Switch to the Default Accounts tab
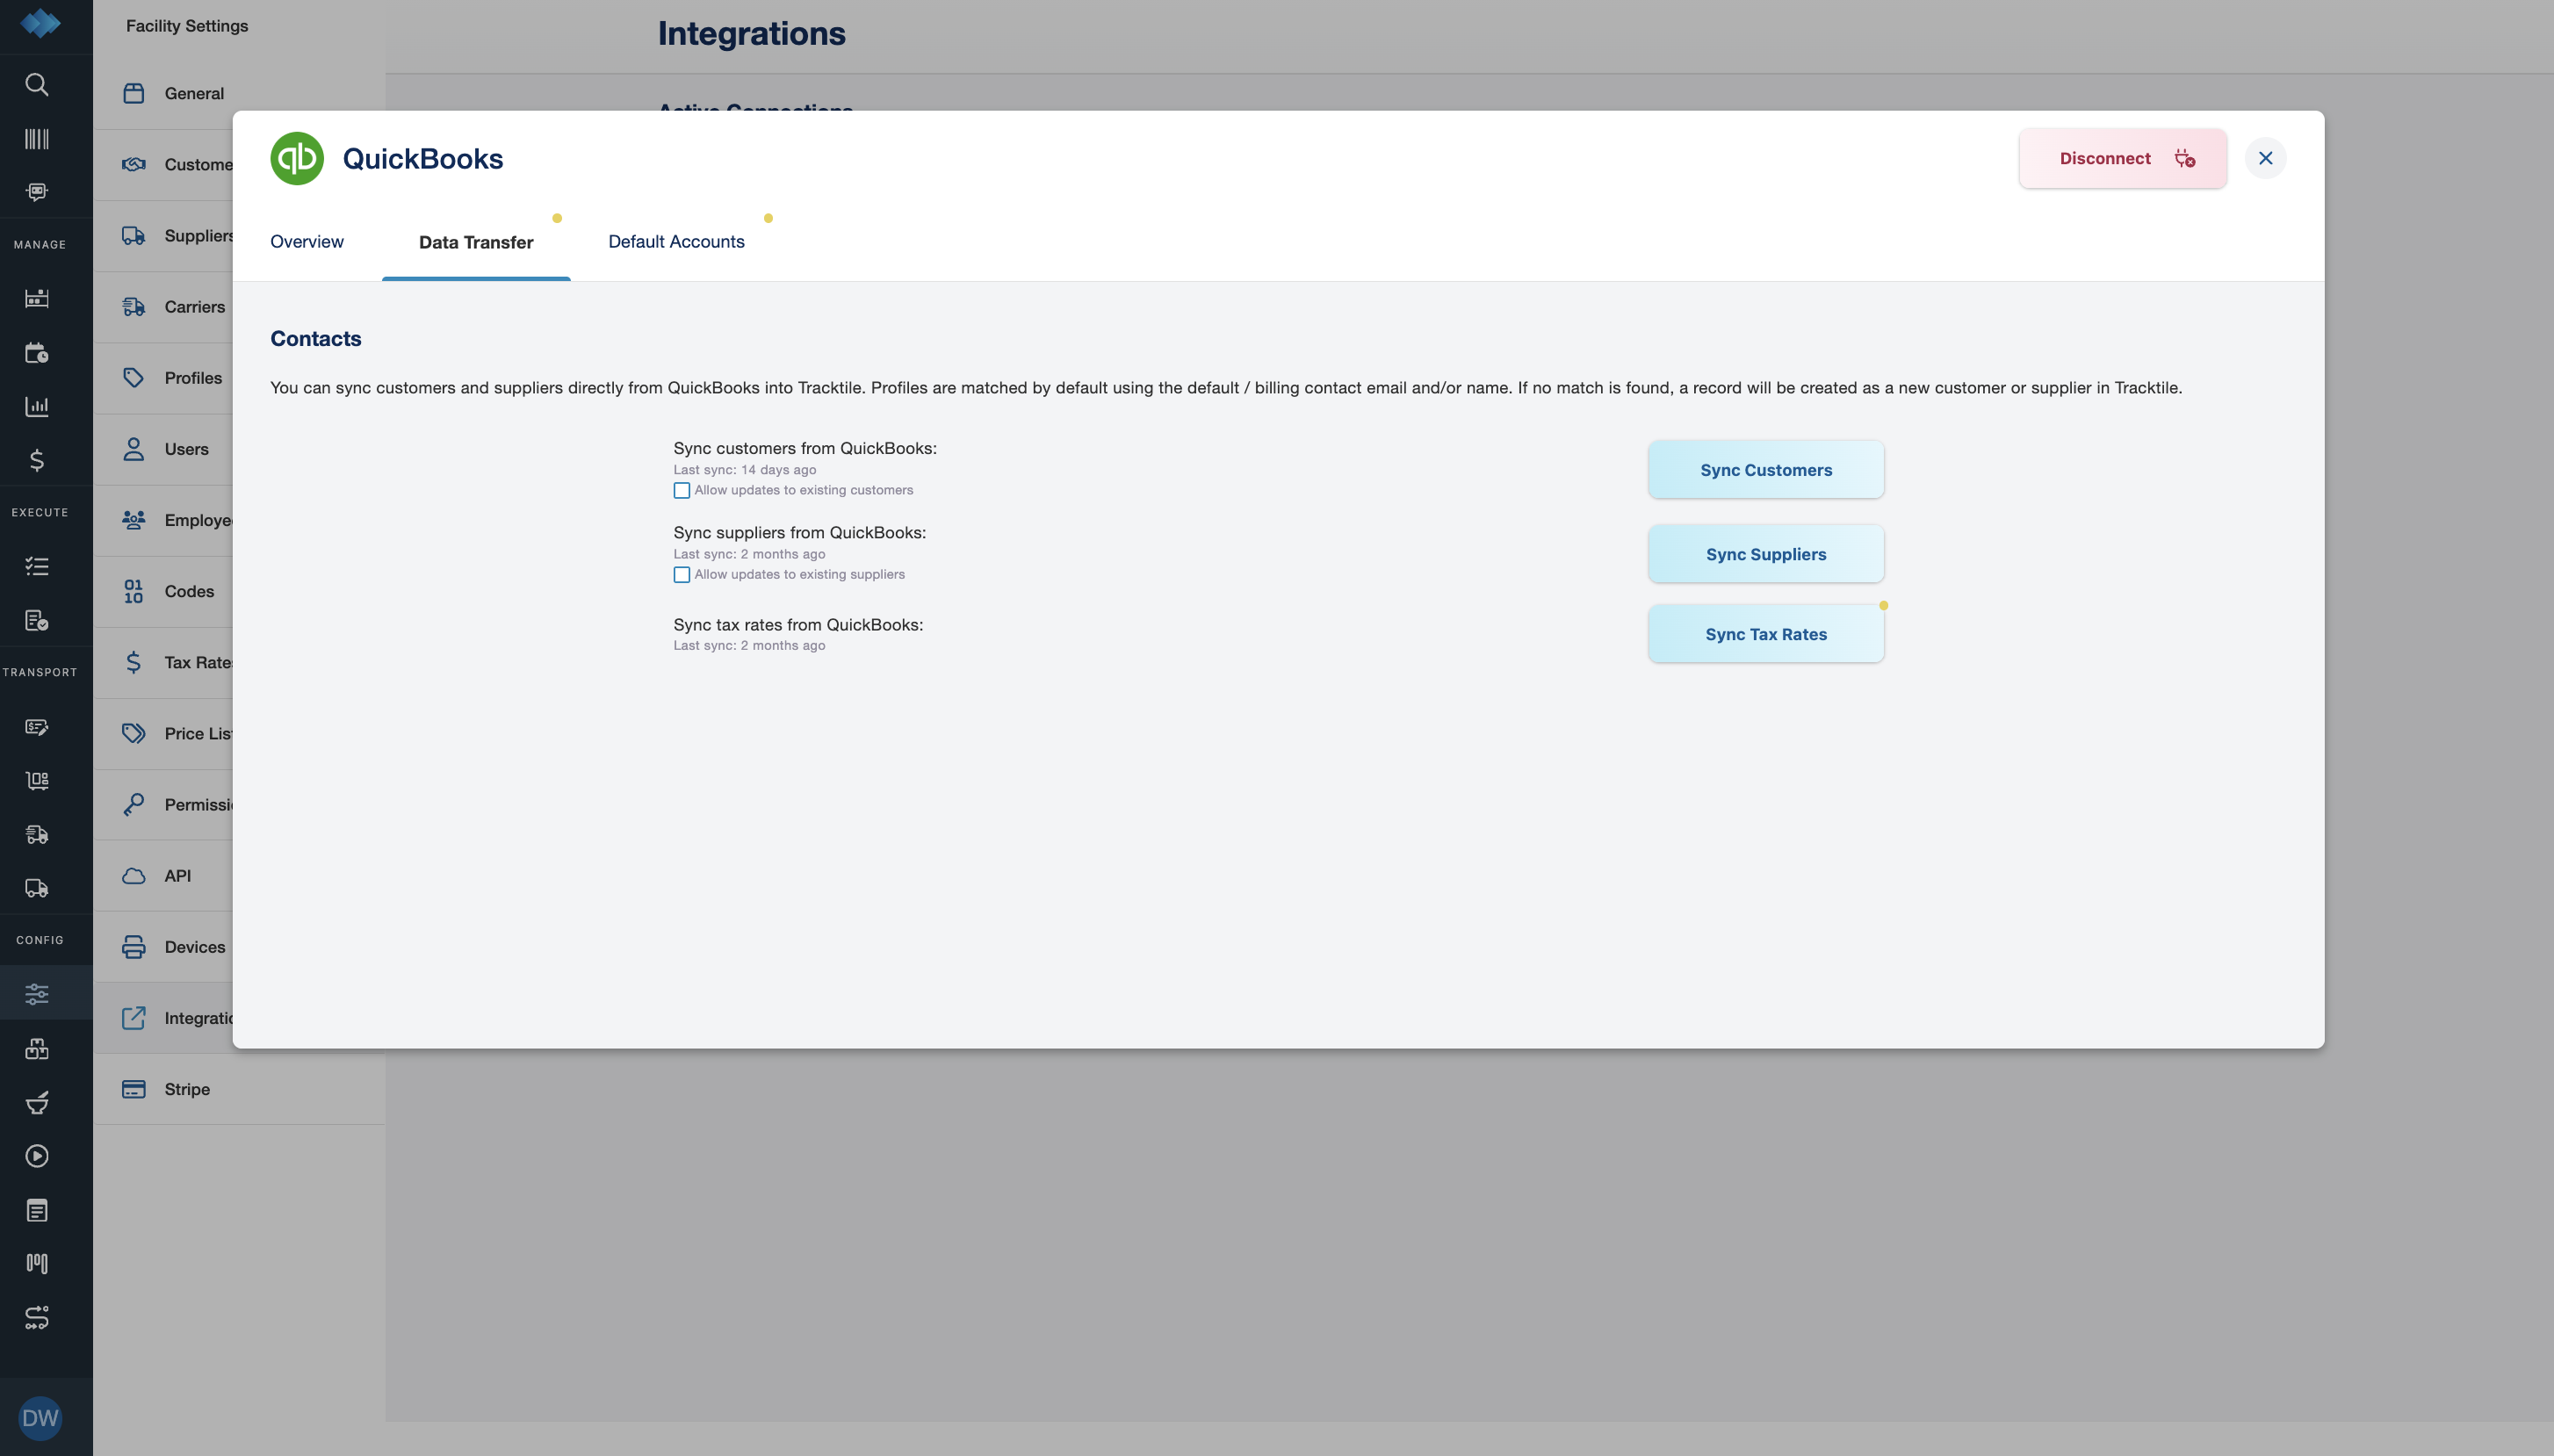The image size is (2554, 1456). coord(676,242)
